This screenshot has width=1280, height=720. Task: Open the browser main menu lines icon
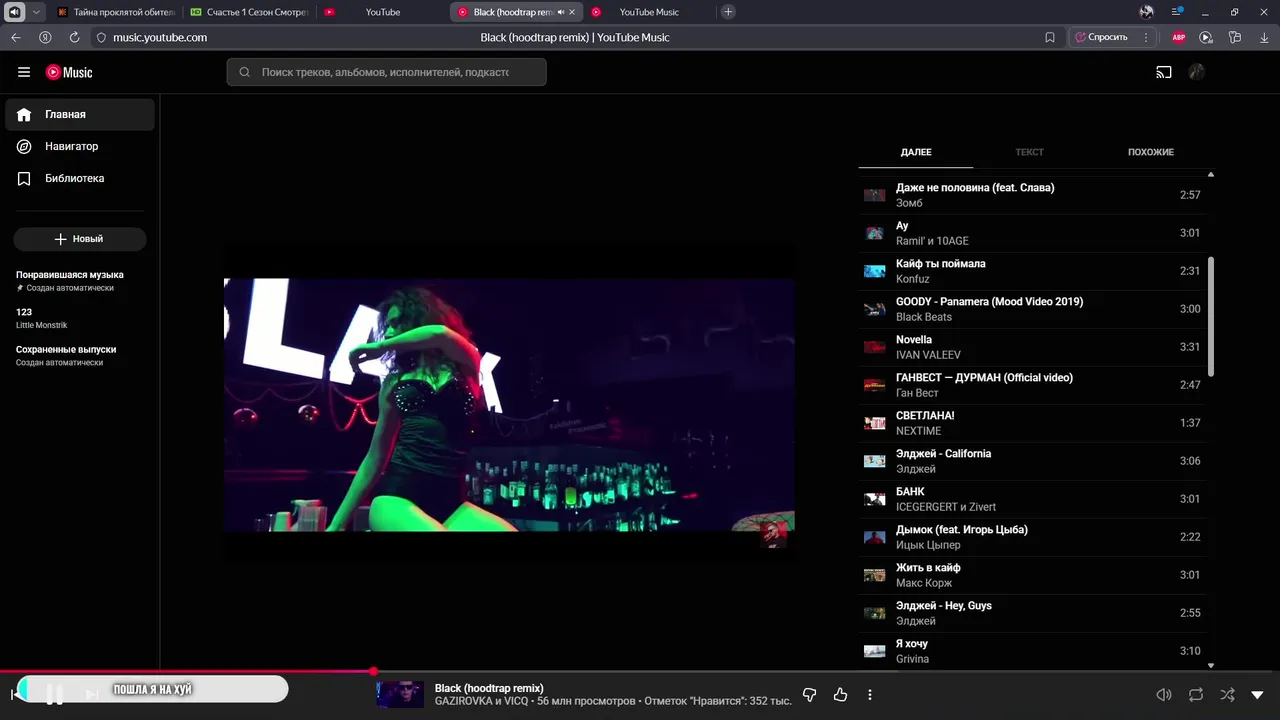pos(1177,12)
